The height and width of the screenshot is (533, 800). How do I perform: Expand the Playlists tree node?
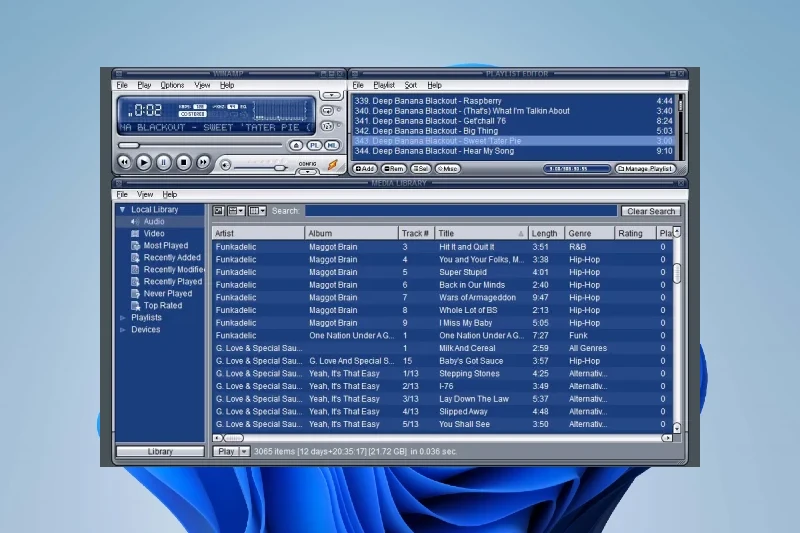click(122, 318)
